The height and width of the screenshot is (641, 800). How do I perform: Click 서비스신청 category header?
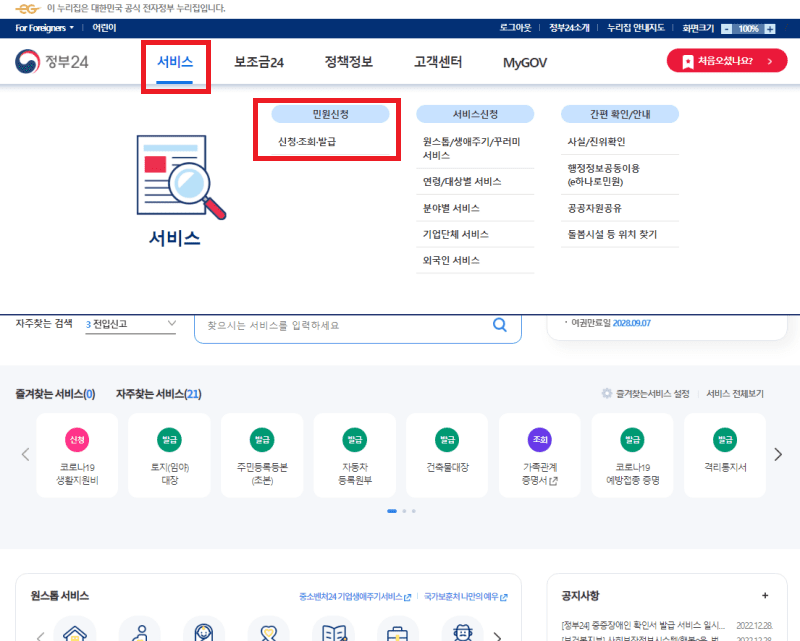[475, 114]
